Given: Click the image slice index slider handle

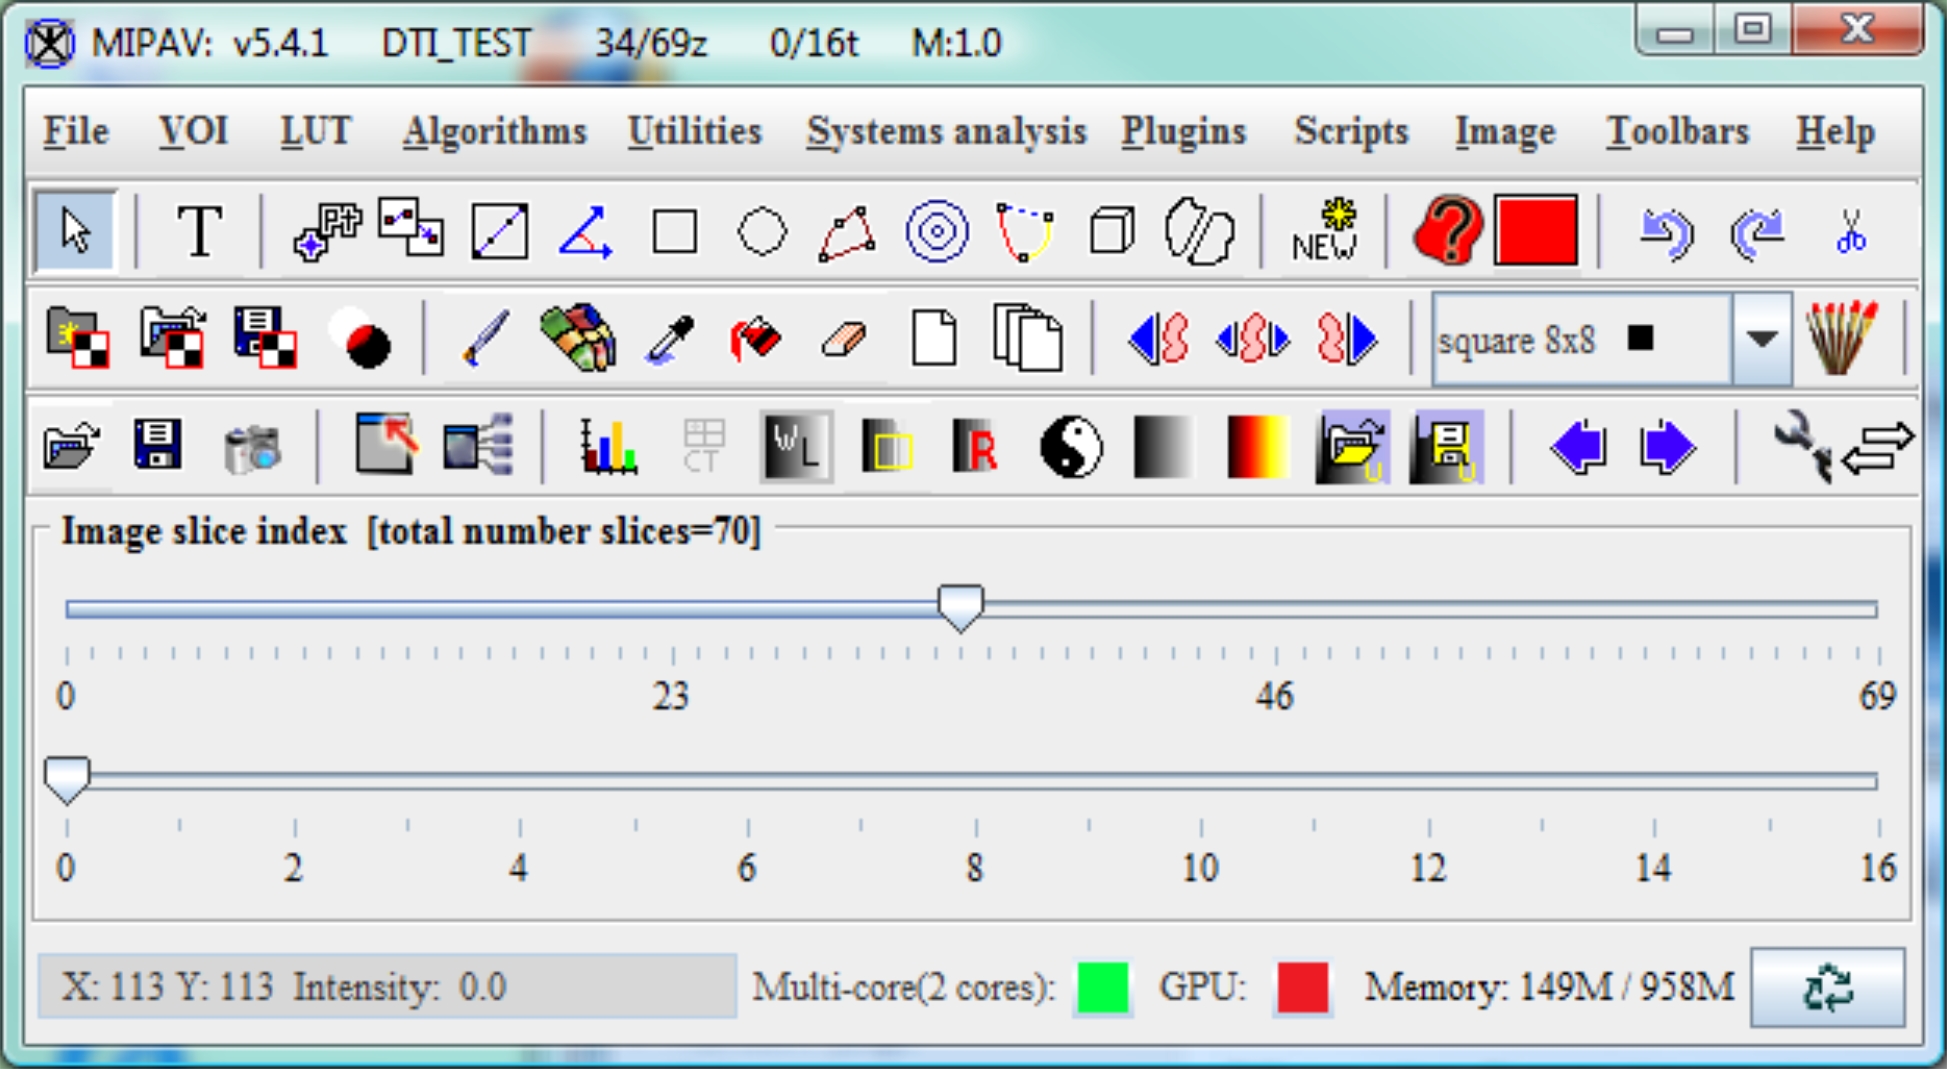Looking at the screenshot, I should coord(961,608).
